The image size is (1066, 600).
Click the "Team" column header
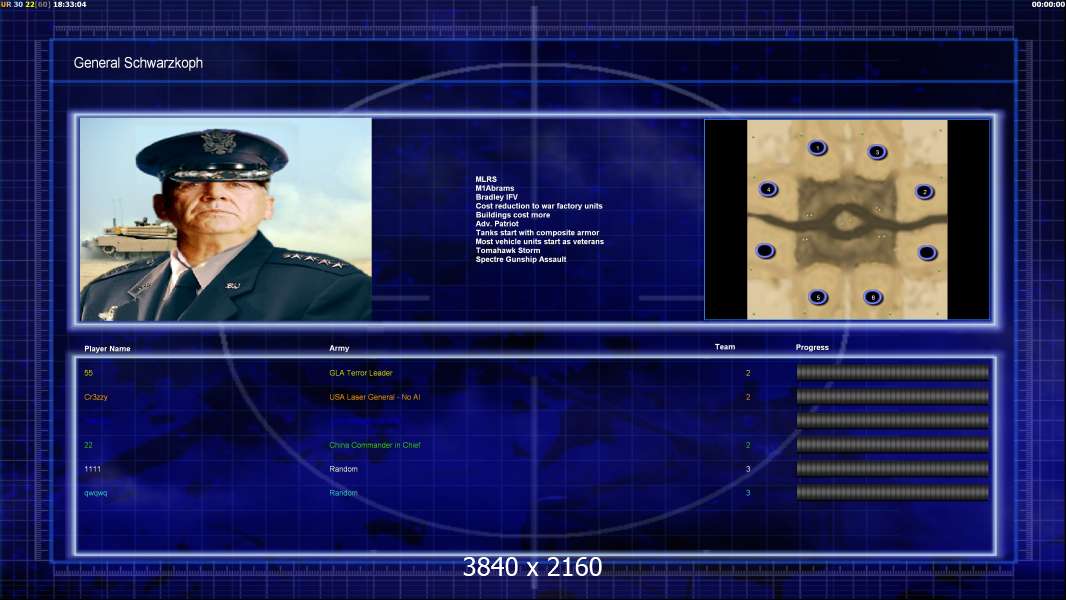[725, 347]
